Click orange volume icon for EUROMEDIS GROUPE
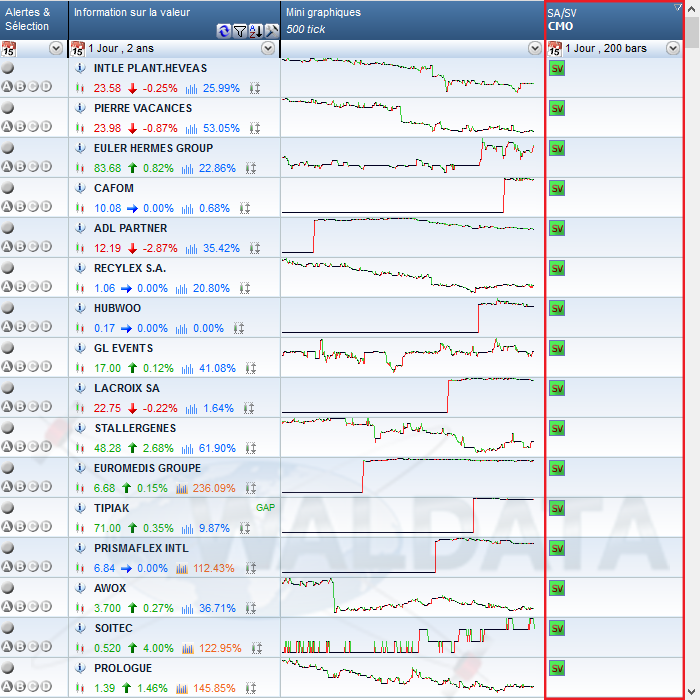The image size is (700, 700). pyautogui.click(x=182, y=488)
